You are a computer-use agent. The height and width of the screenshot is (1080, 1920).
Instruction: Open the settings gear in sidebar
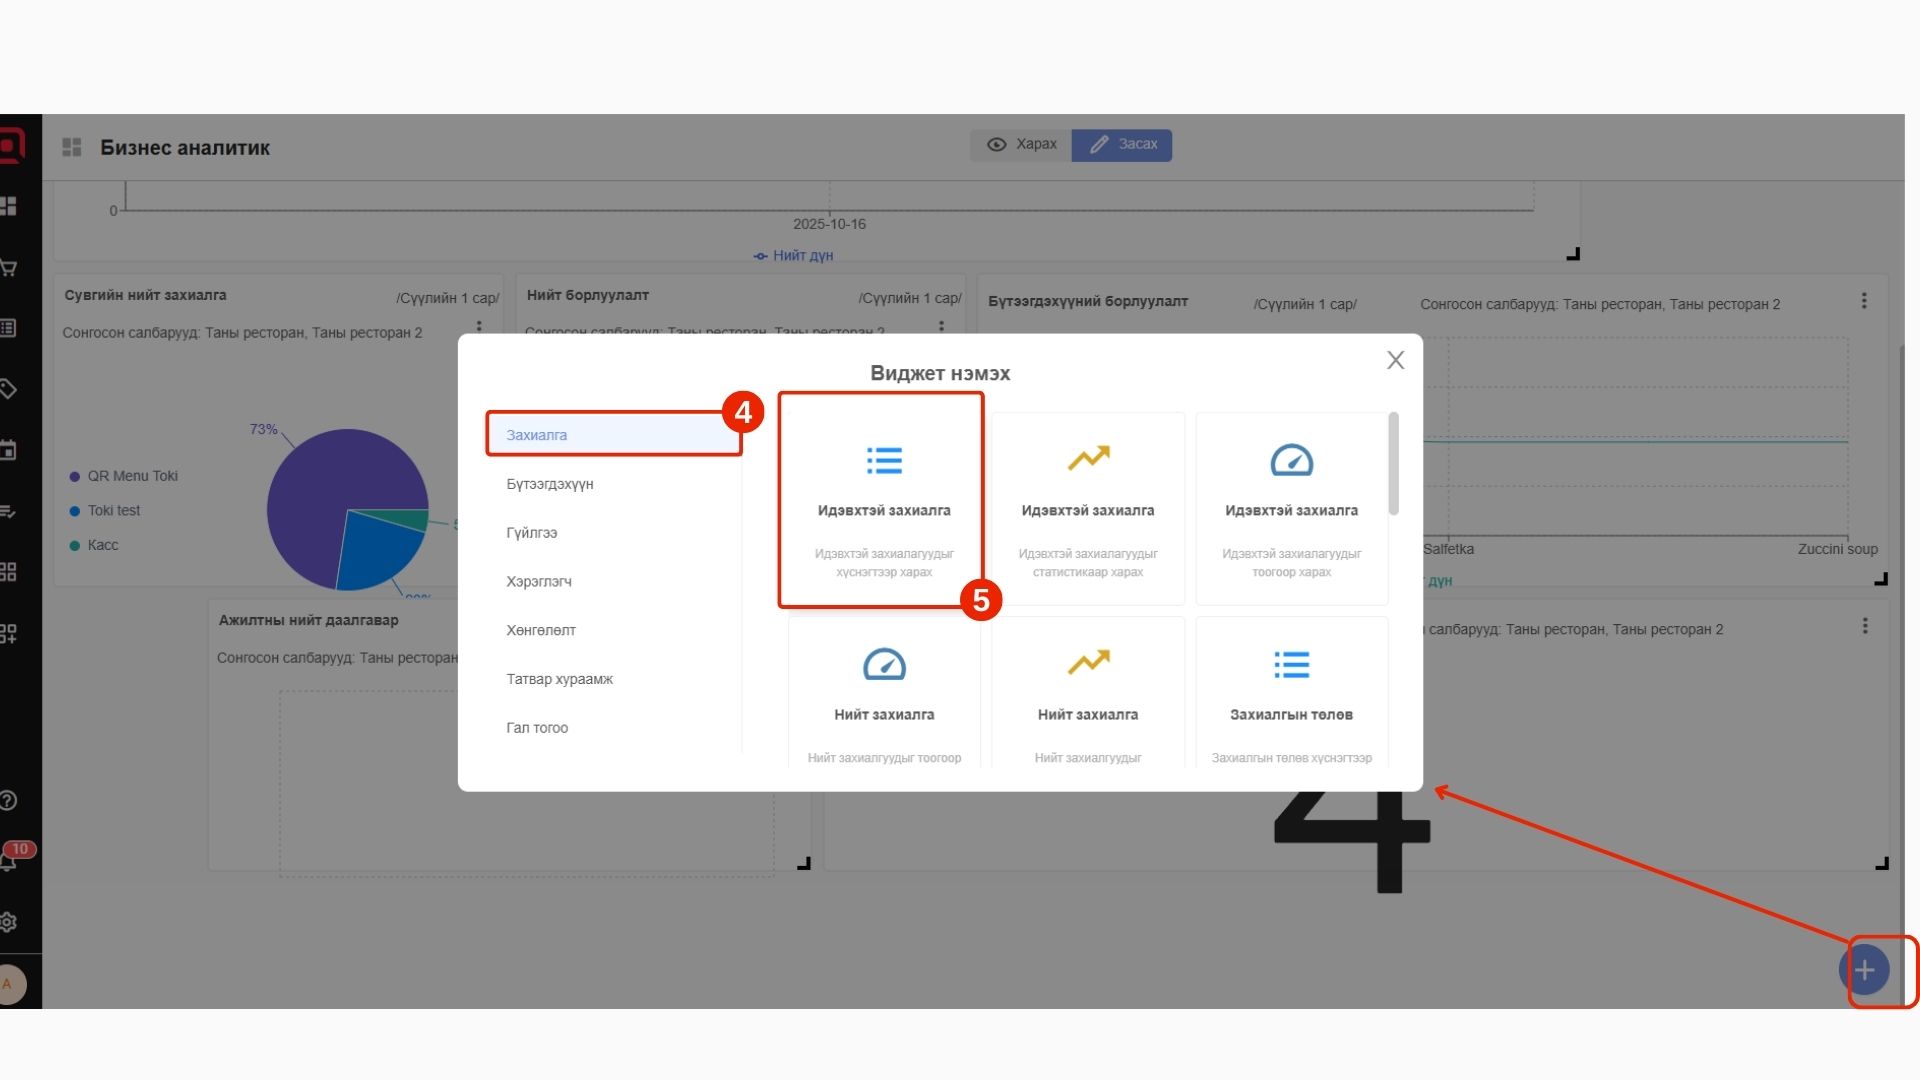click(x=9, y=922)
